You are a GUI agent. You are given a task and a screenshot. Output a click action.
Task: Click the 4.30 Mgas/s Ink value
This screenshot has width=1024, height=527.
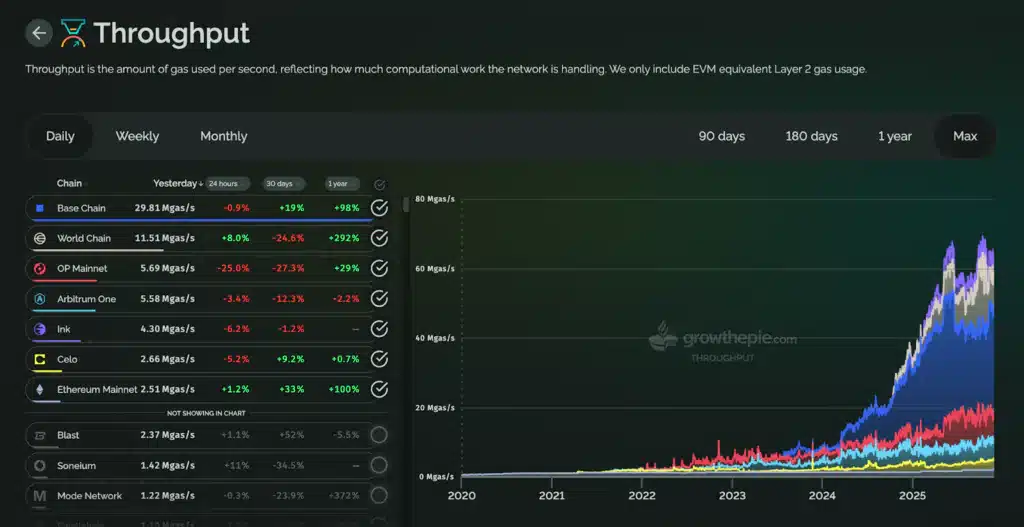[x=167, y=329]
